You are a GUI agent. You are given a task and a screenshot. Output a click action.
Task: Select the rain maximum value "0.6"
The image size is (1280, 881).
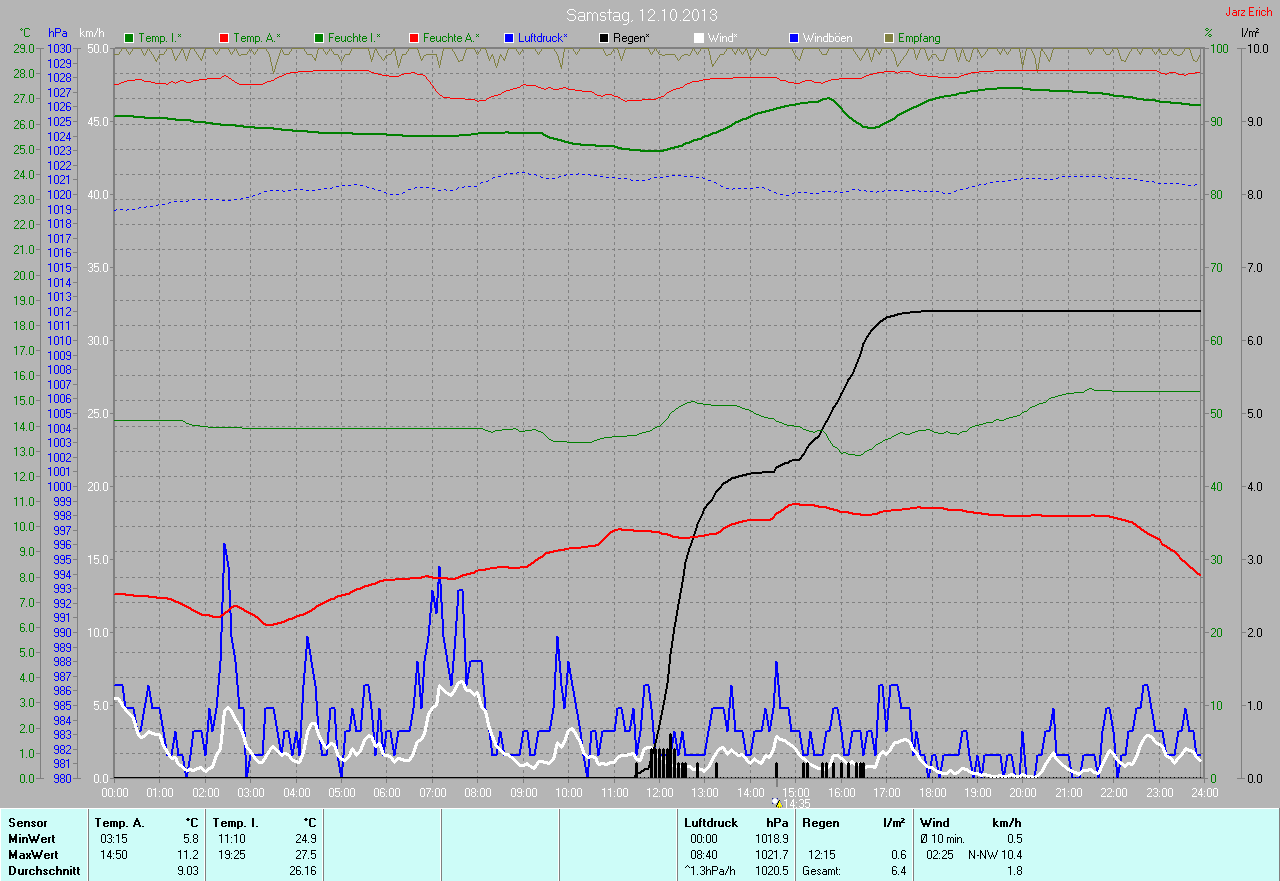coord(898,855)
